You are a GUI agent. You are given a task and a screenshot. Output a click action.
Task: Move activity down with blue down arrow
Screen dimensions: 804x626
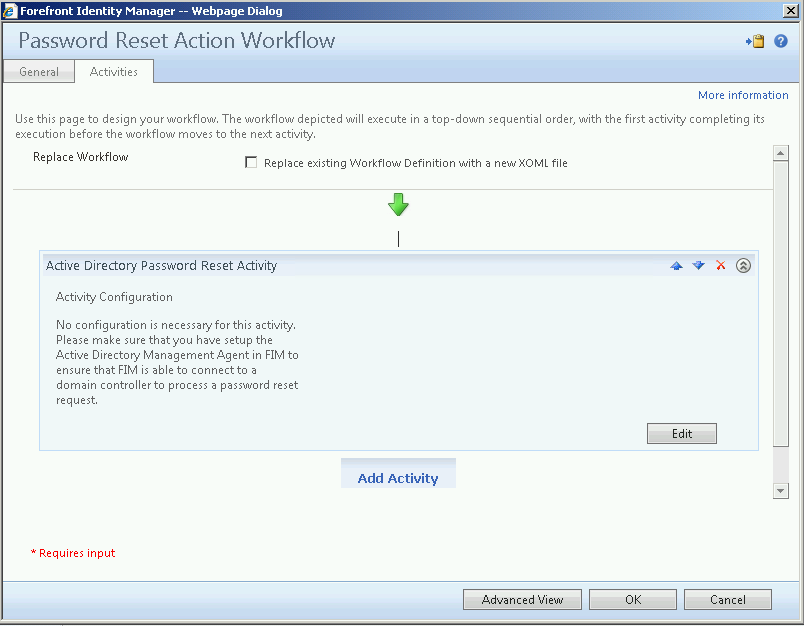coord(698,265)
